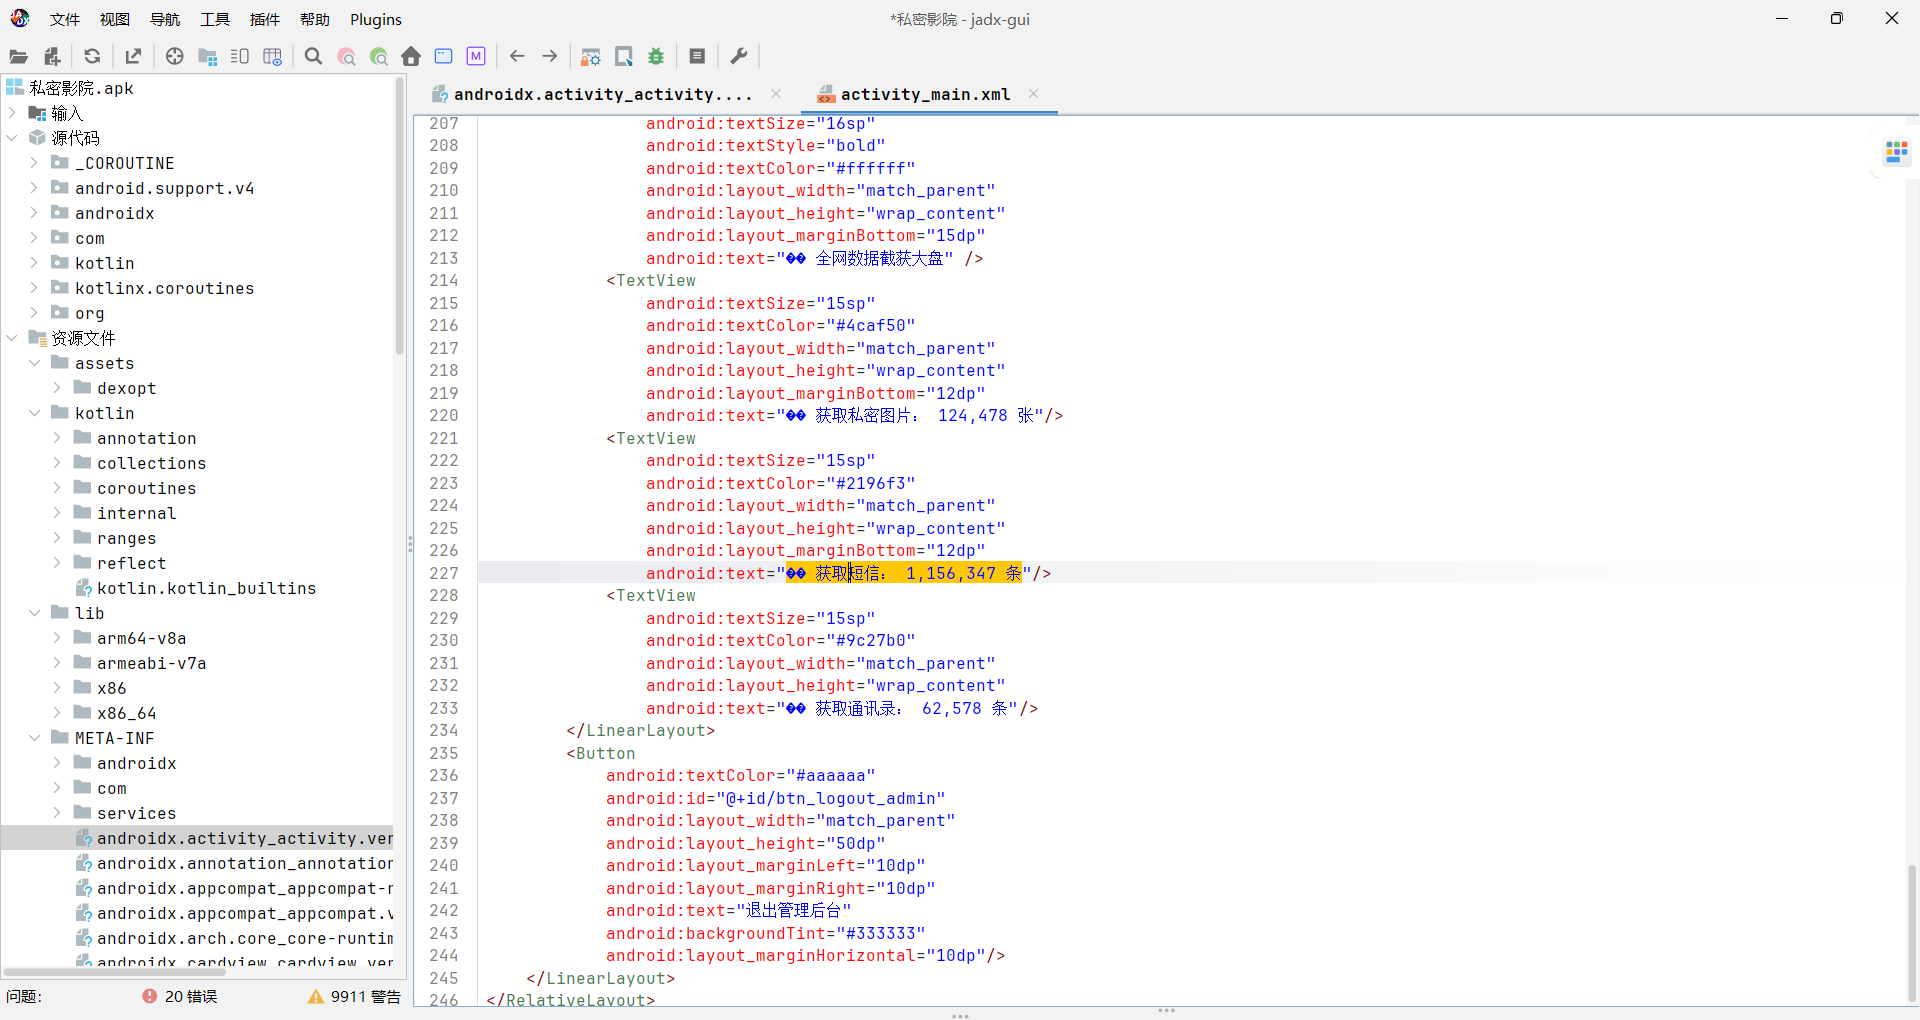Click the tree panel vertical scrollbar
The width and height of the screenshot is (1920, 1020).
(400, 215)
